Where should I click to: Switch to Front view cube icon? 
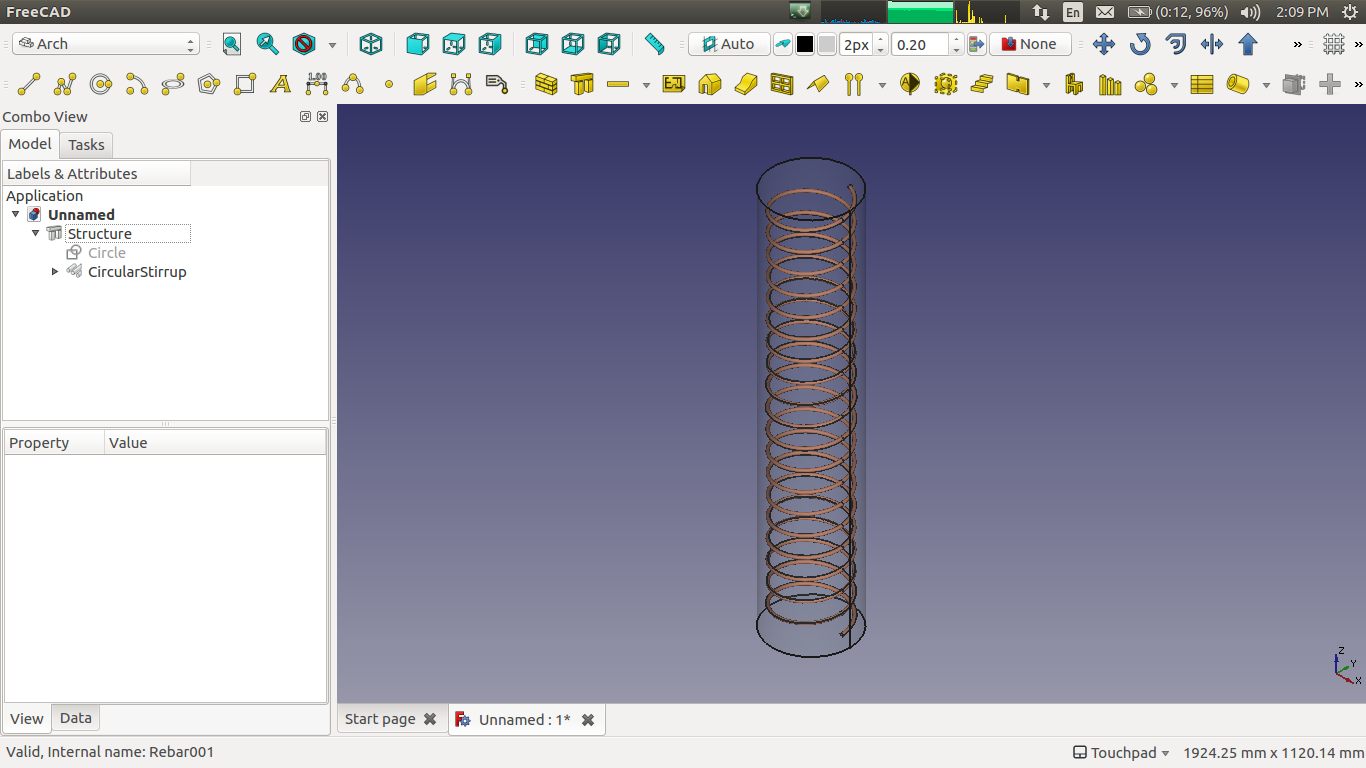pyautogui.click(x=418, y=44)
